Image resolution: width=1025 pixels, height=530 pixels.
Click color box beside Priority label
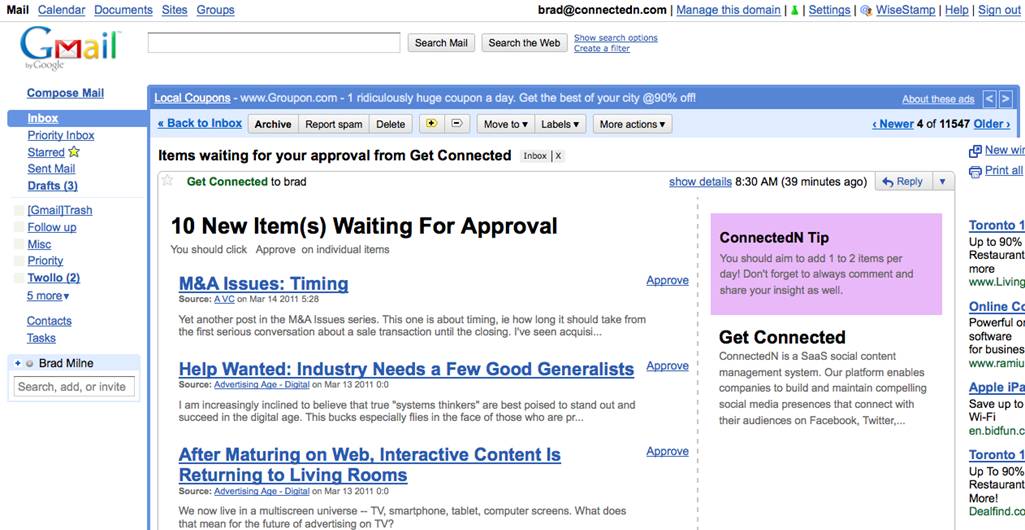[x=19, y=261]
